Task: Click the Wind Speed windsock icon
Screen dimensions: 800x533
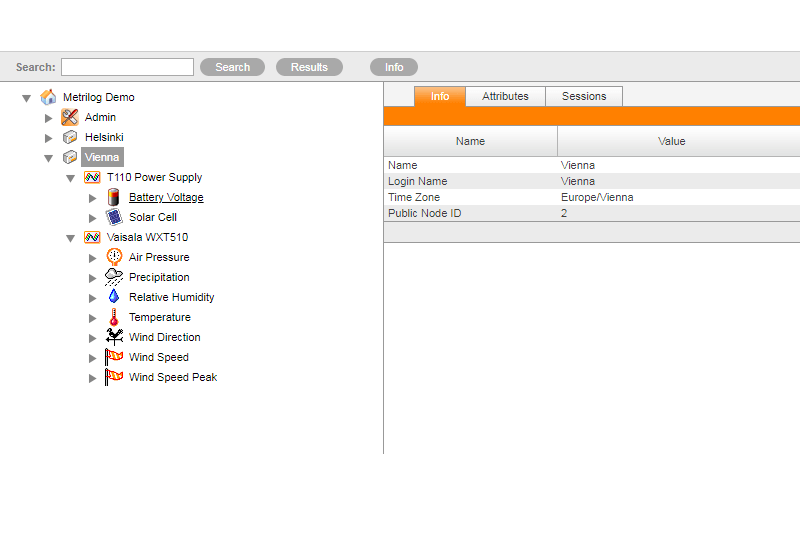Action: click(113, 357)
